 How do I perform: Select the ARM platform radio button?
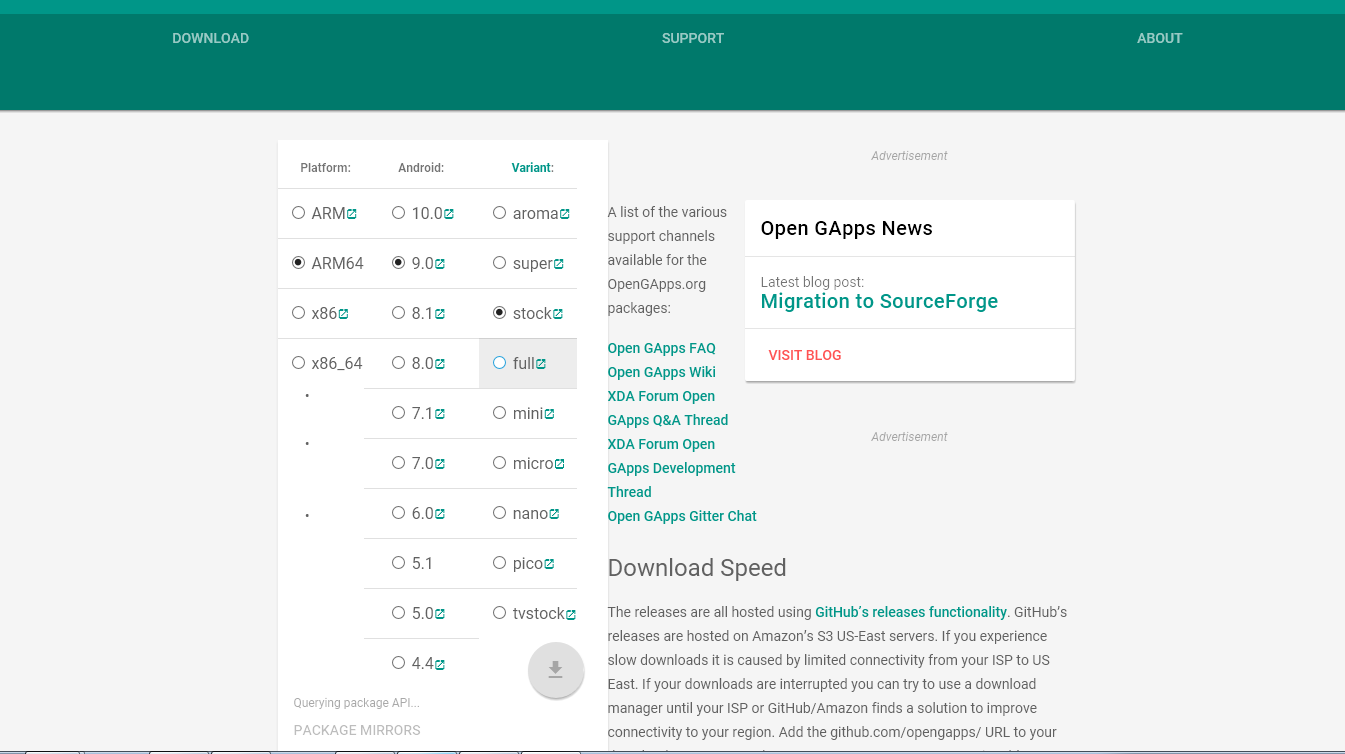click(298, 213)
